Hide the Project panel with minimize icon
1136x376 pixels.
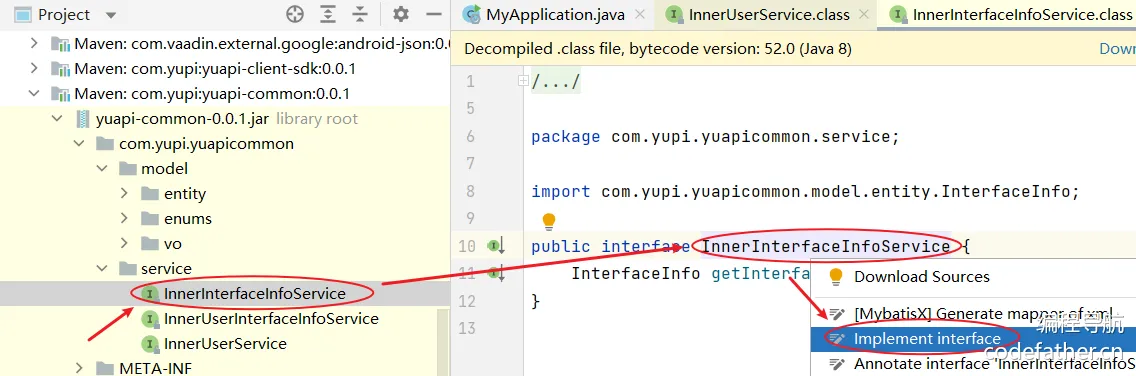tap(433, 14)
